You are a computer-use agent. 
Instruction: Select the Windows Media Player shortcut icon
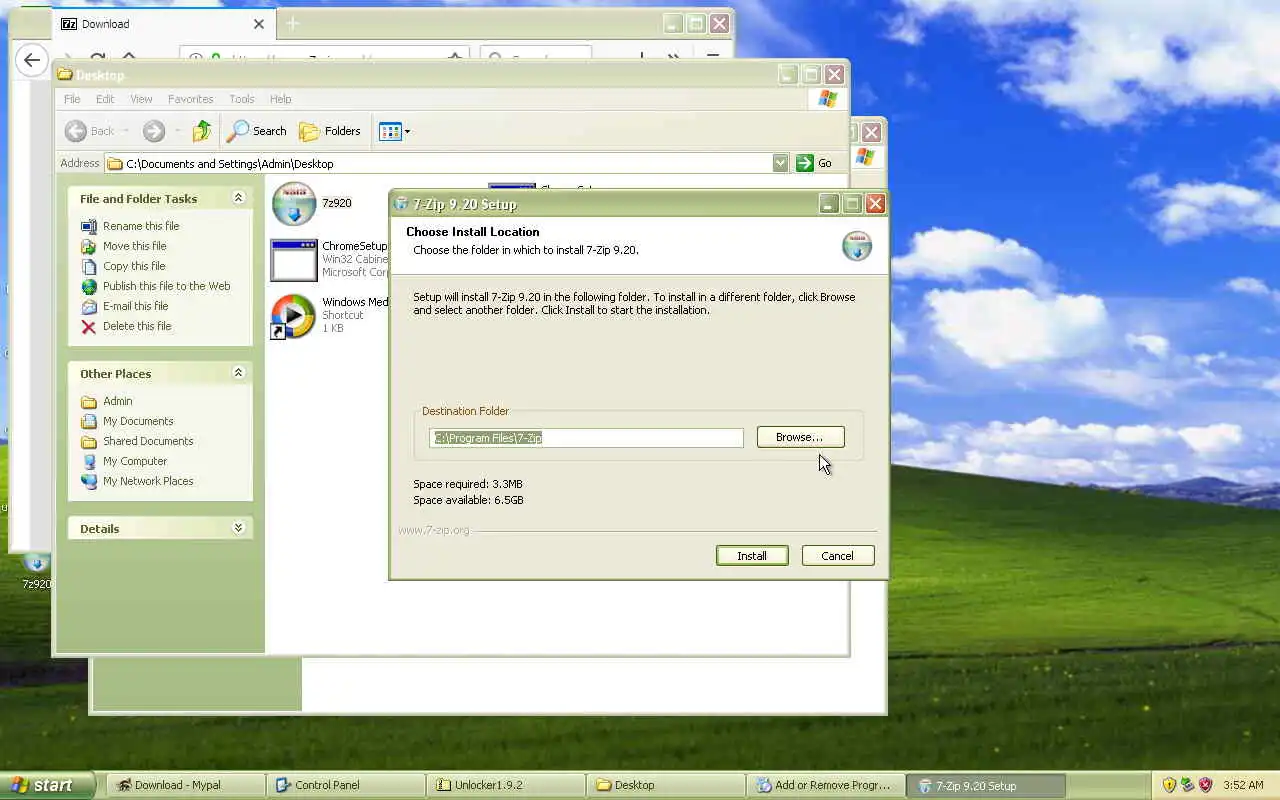[x=293, y=316]
